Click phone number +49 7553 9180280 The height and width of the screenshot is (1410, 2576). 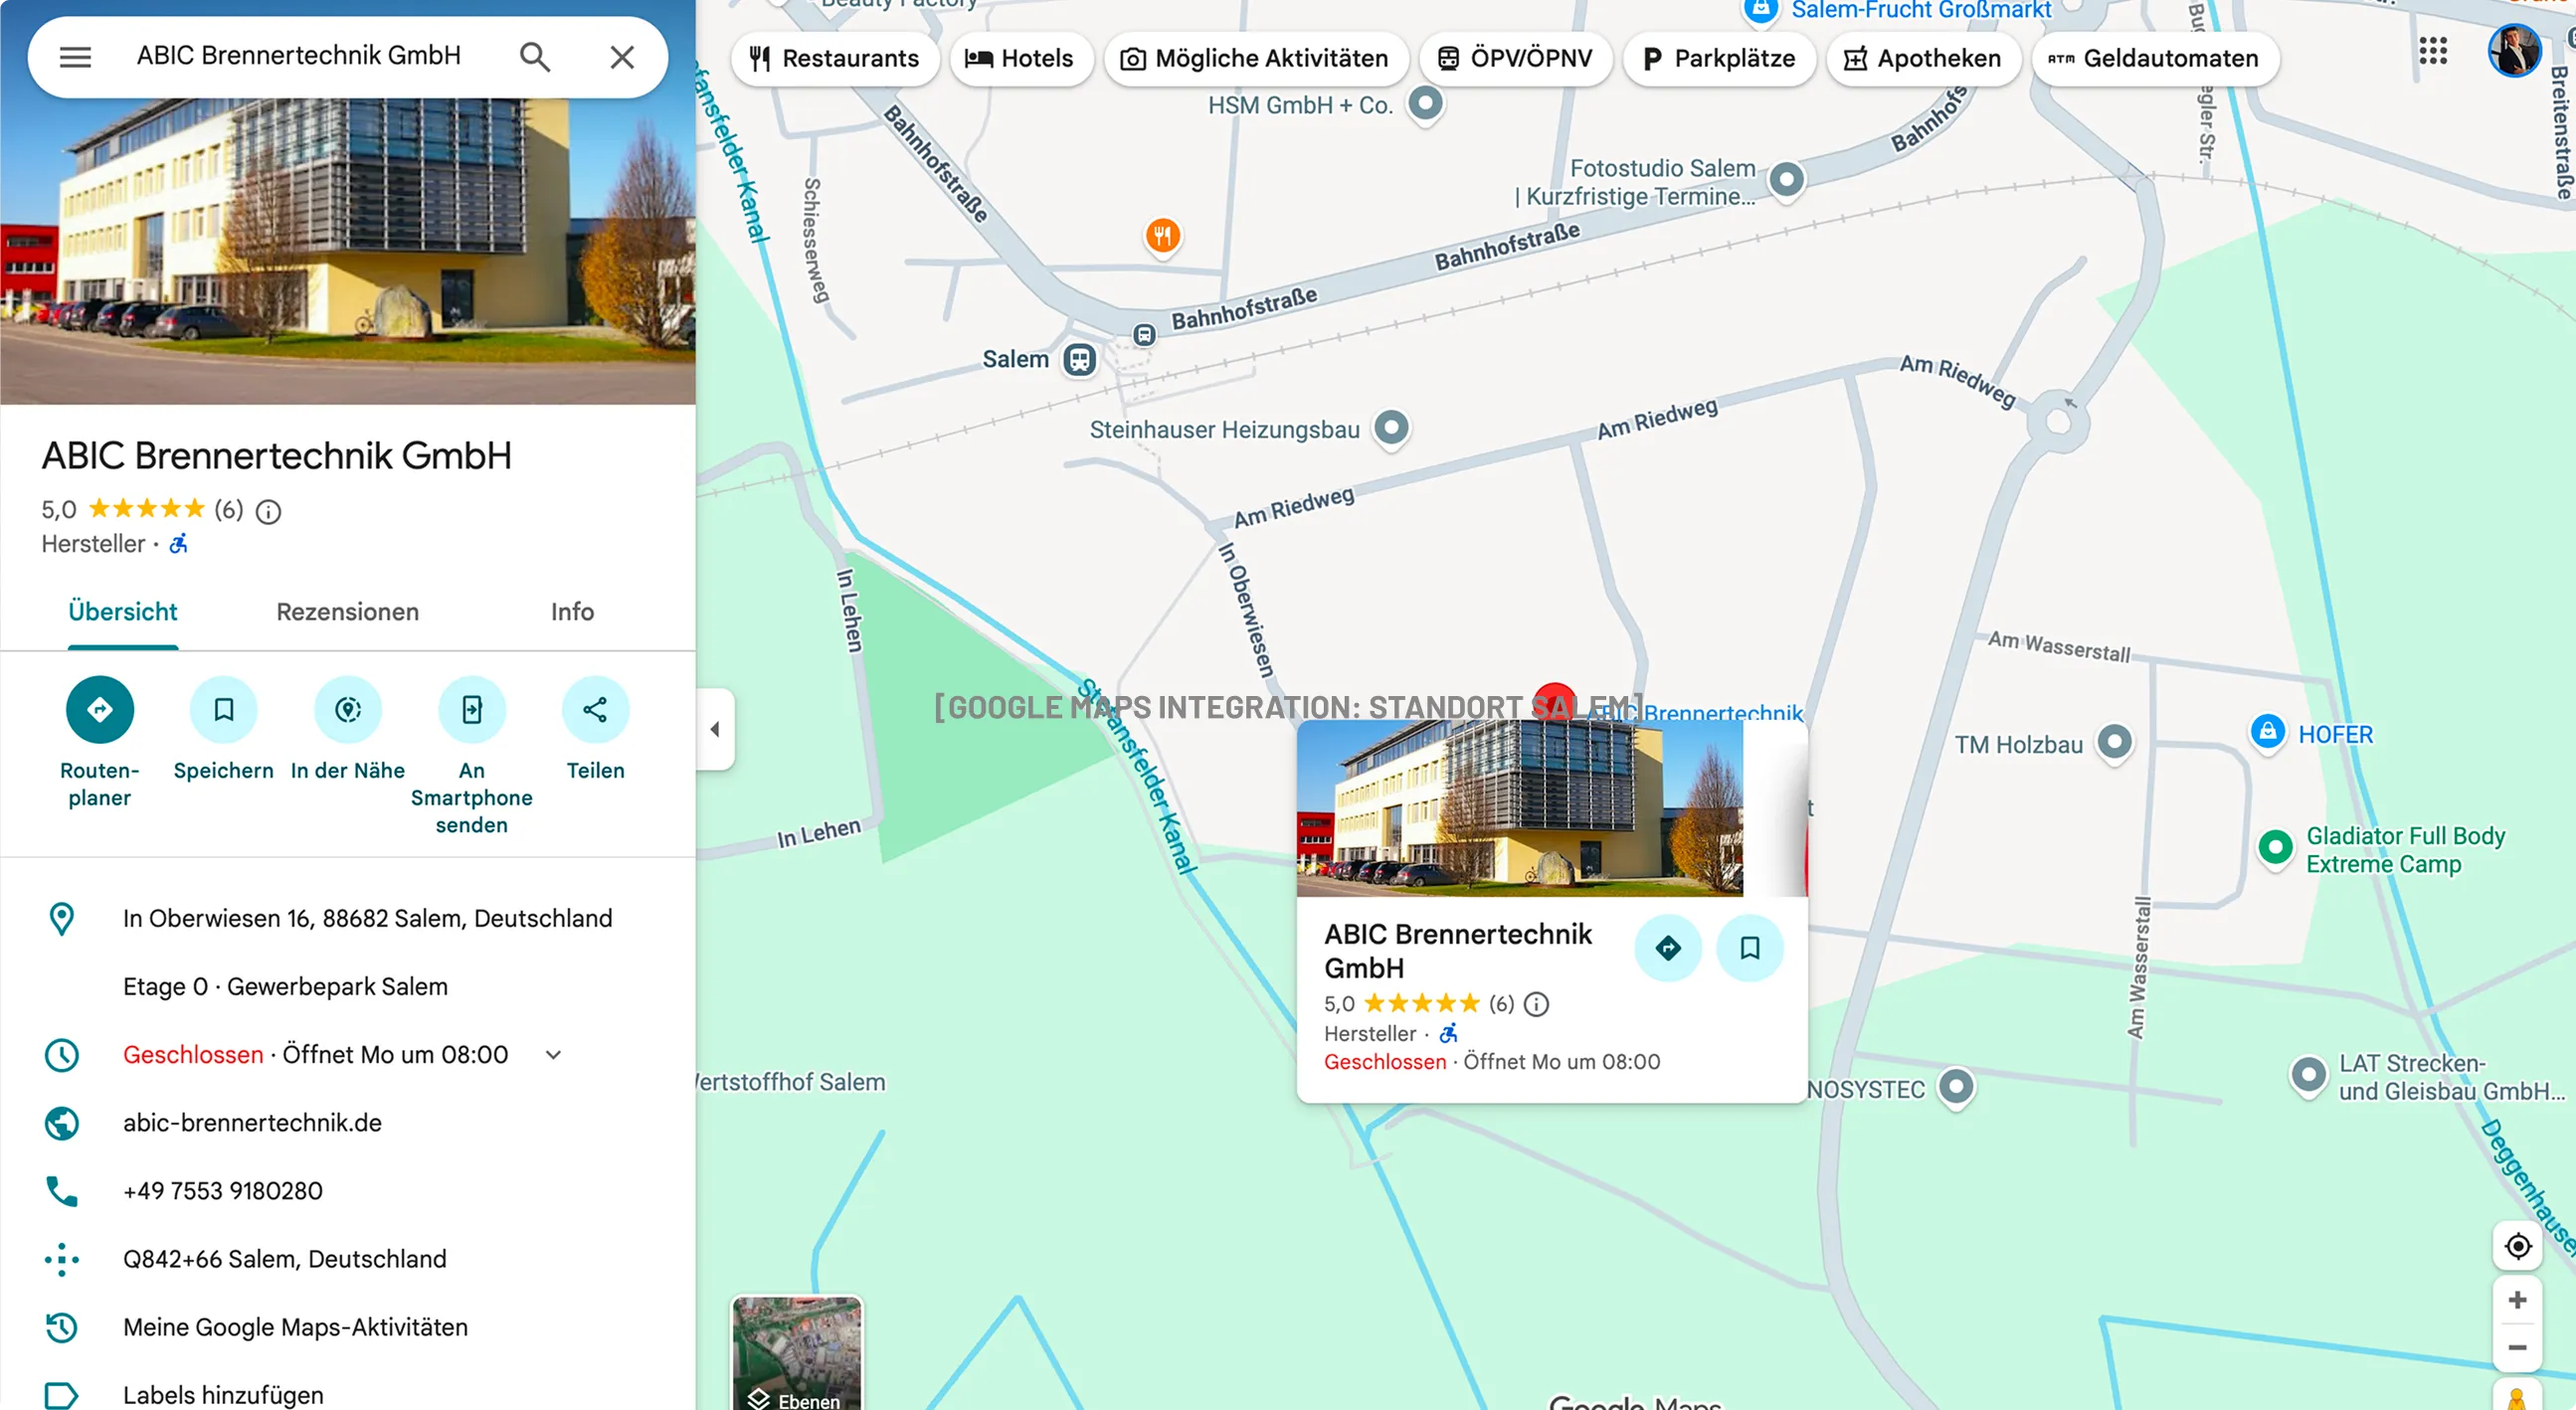pyautogui.click(x=223, y=1191)
